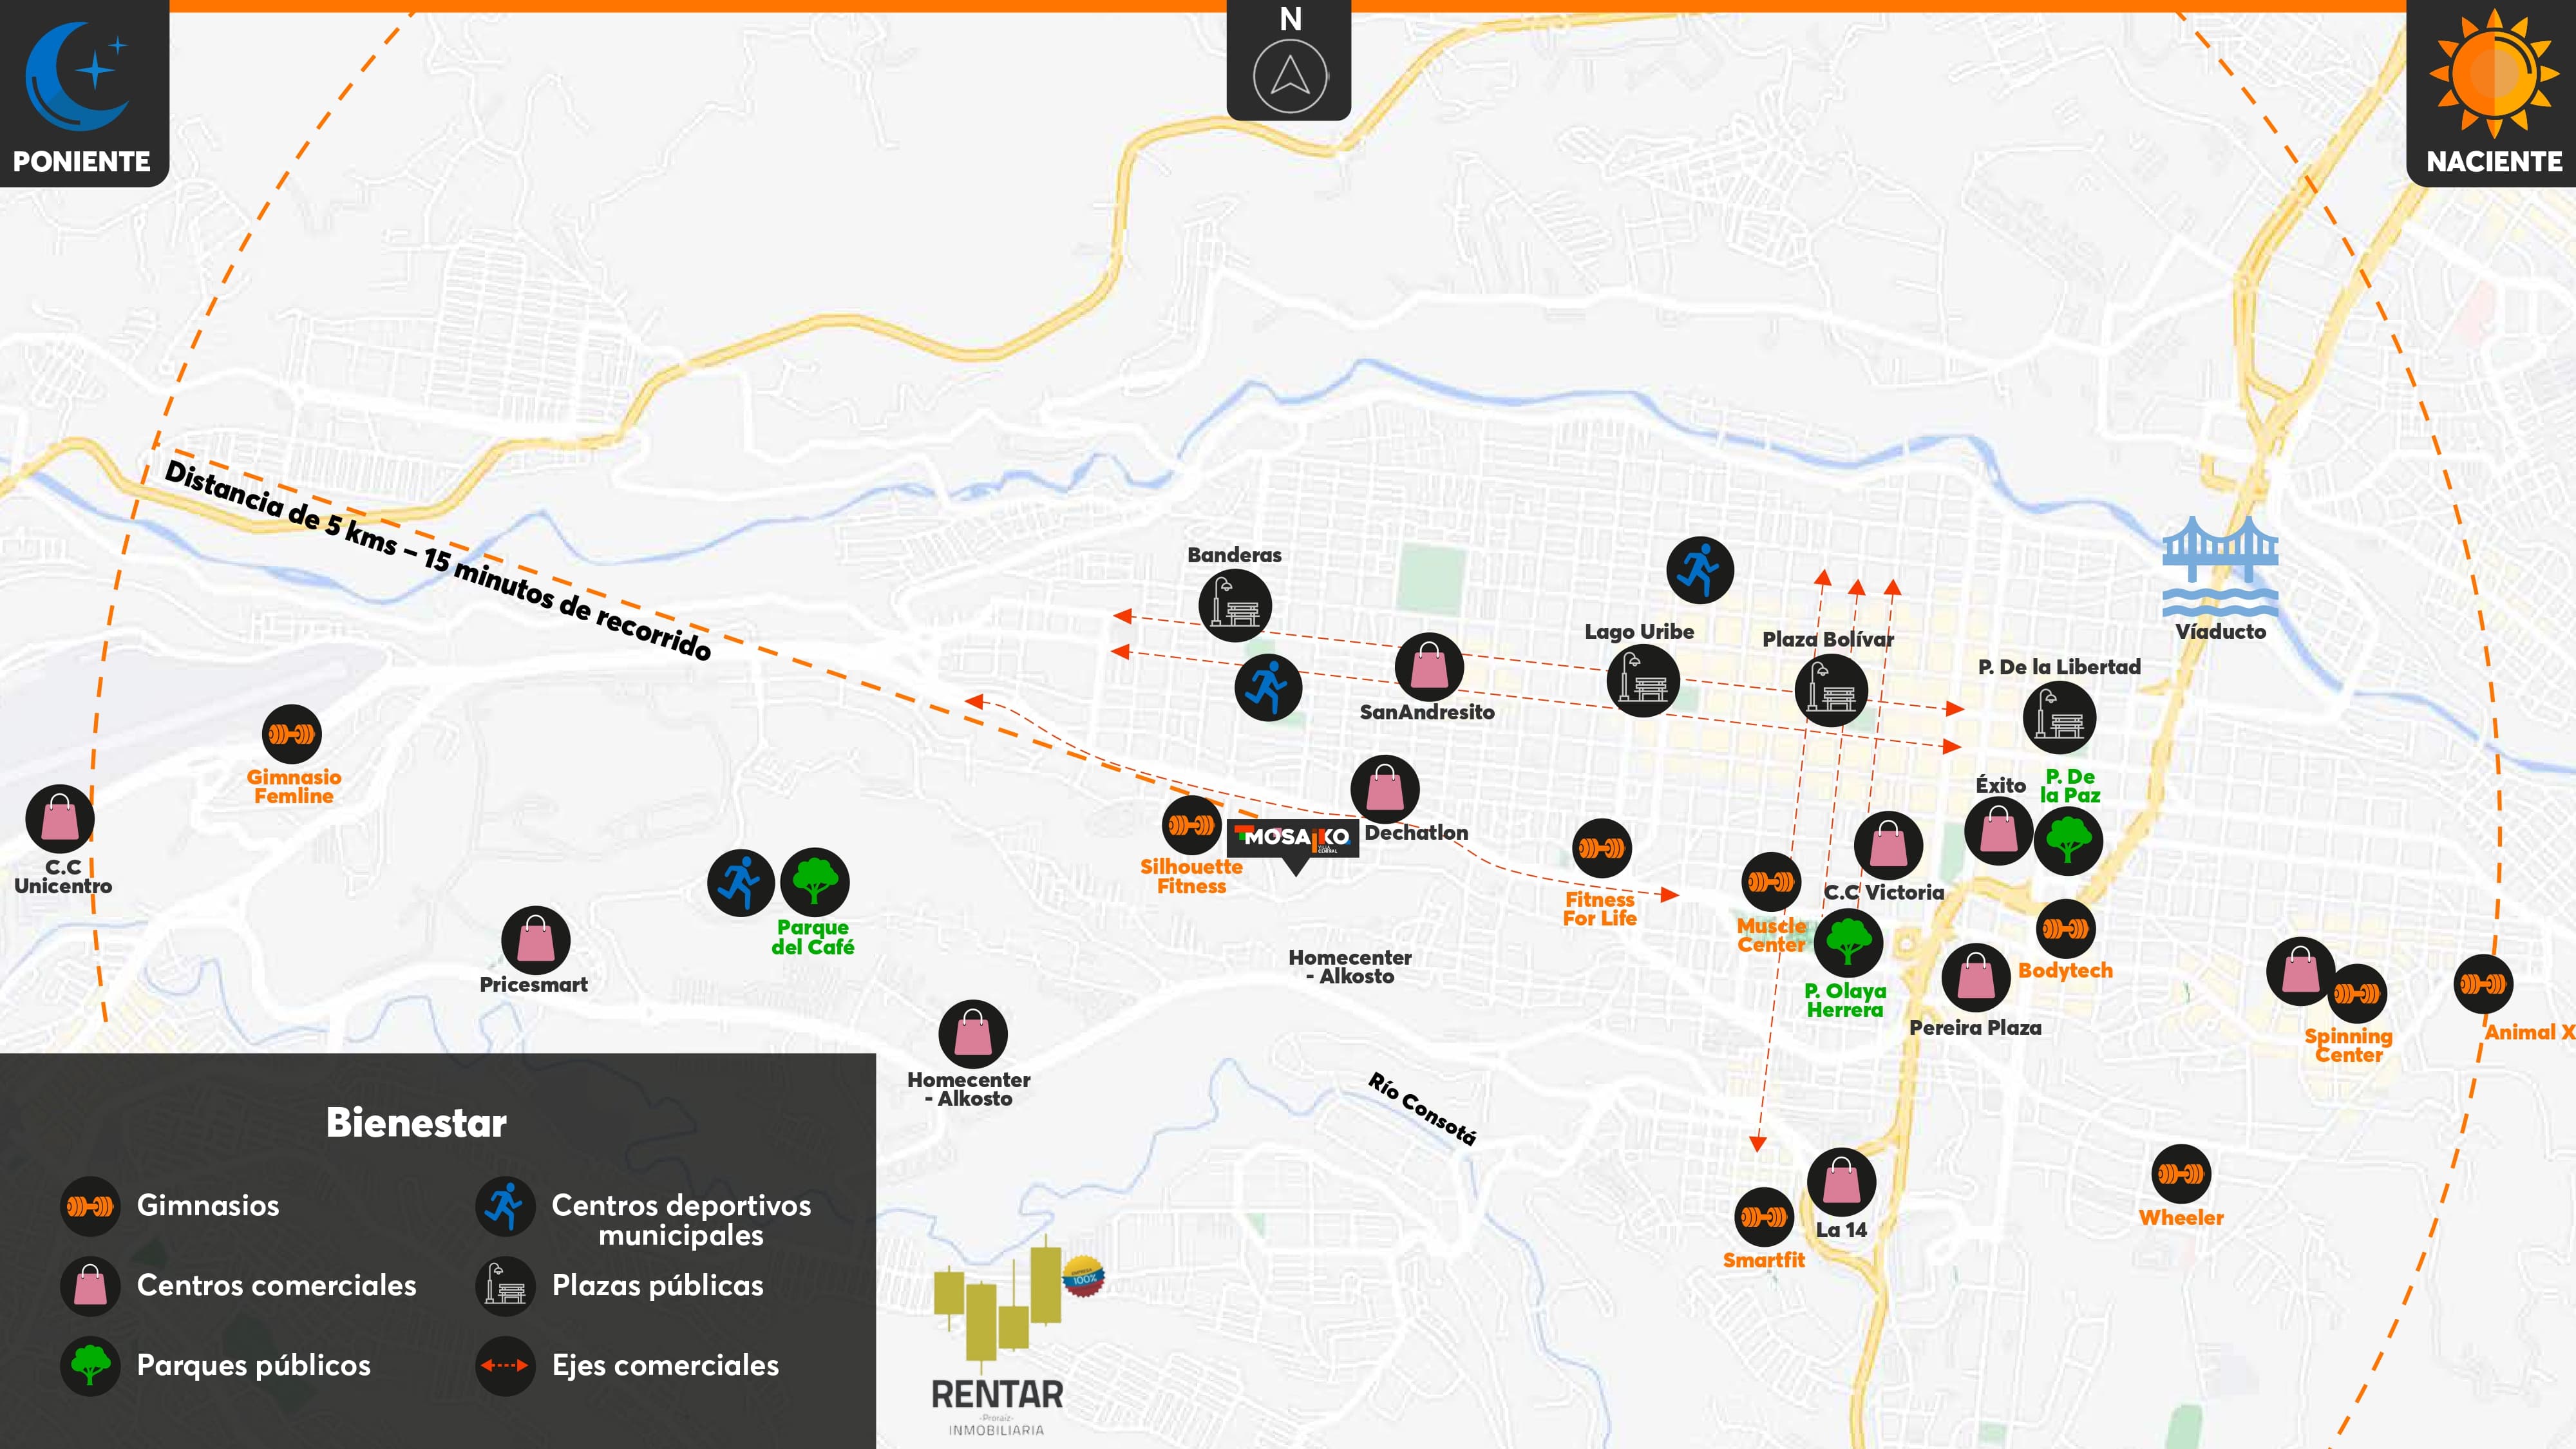The image size is (2576, 1449).
Task: Click the Plaza Bolívar bench icon
Action: click(1831, 691)
